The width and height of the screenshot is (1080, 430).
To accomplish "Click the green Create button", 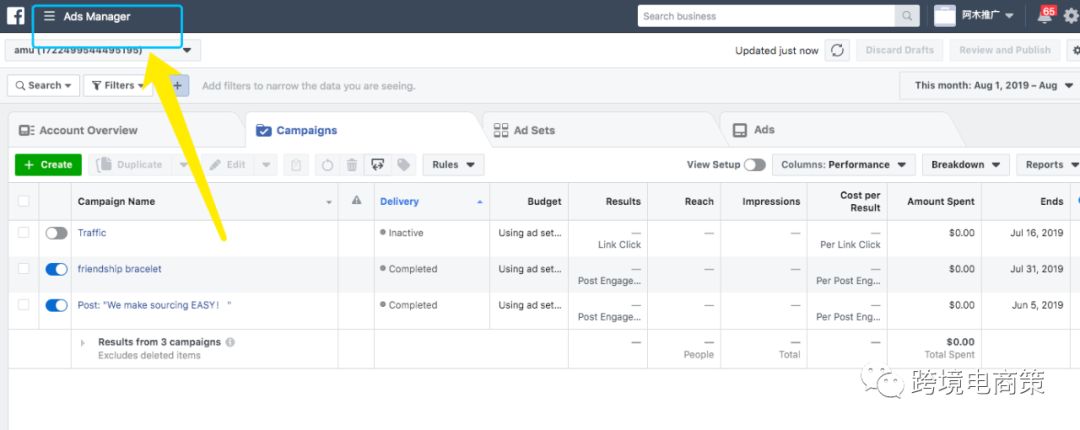I will point(48,165).
